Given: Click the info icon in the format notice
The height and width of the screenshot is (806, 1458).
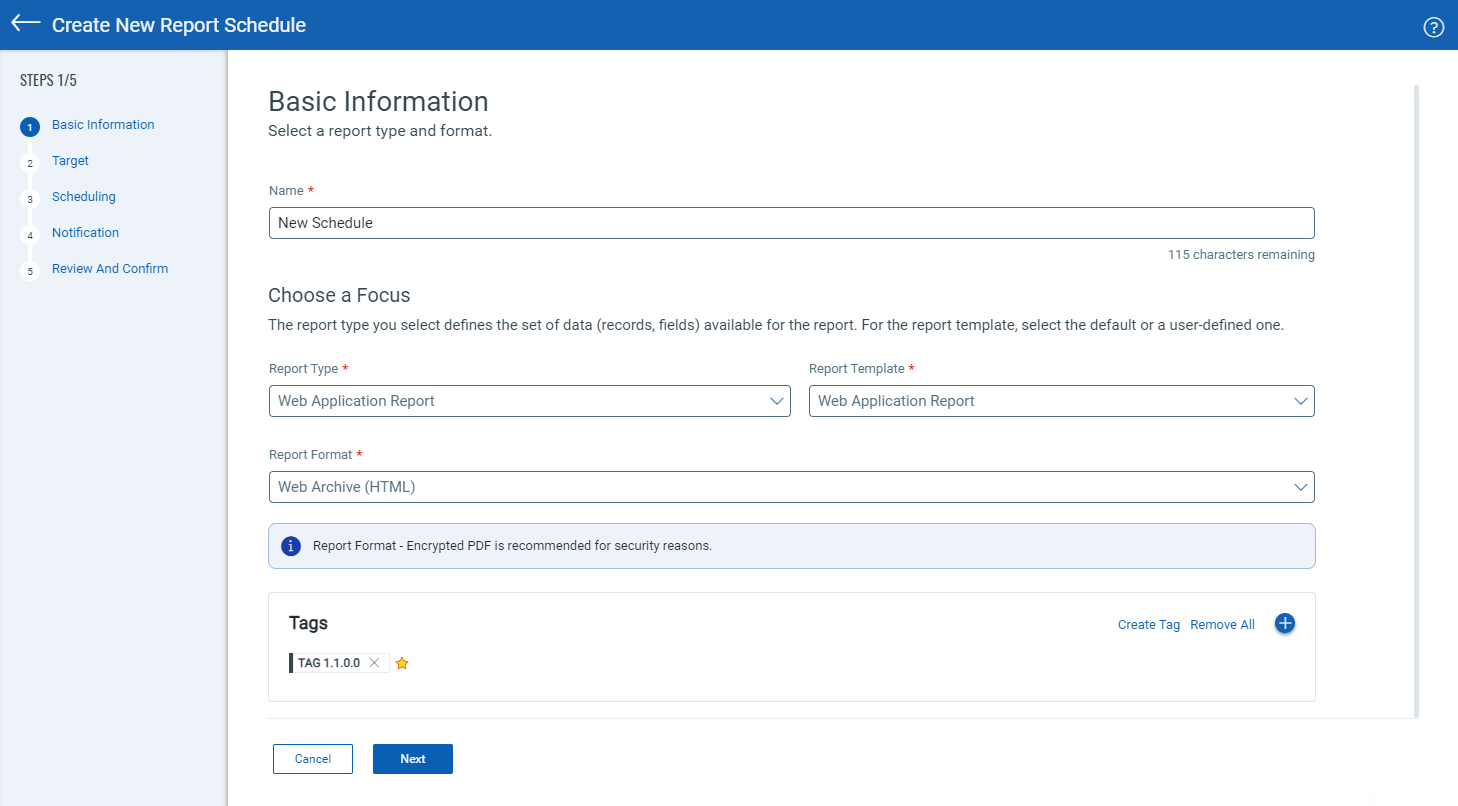Looking at the screenshot, I should pos(291,546).
